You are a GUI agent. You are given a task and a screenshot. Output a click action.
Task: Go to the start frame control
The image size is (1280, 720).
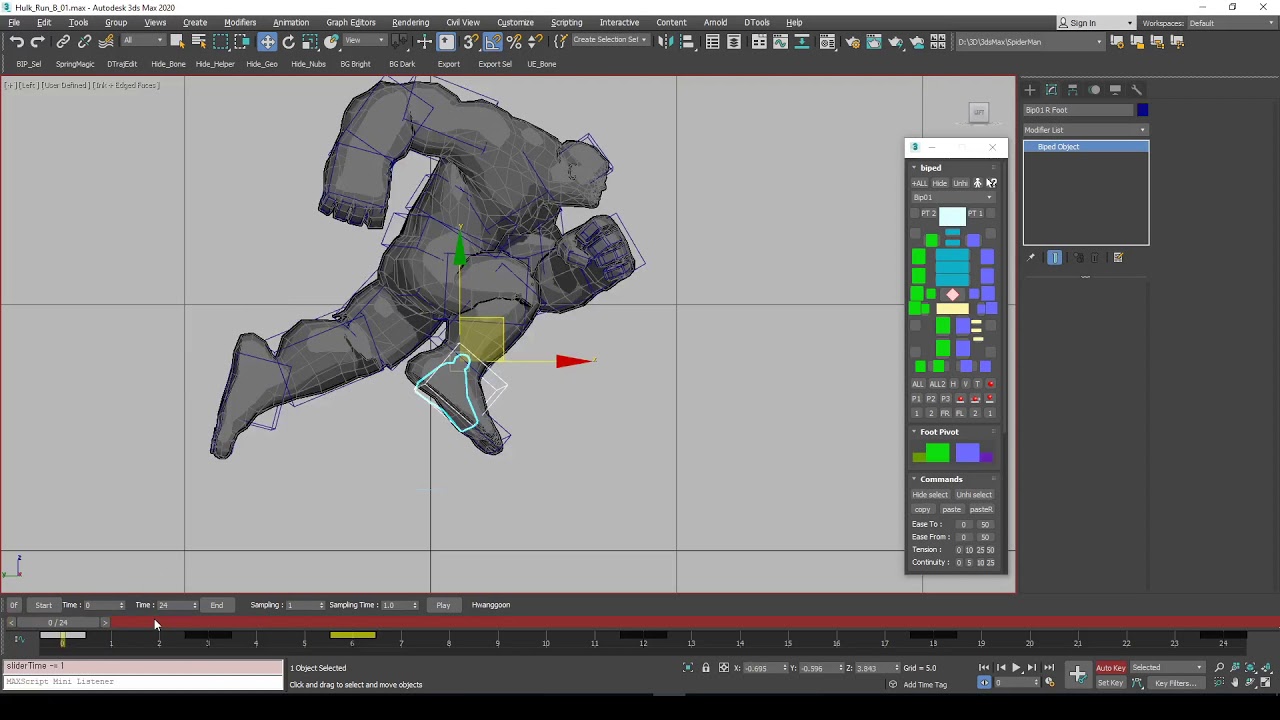[984, 668]
